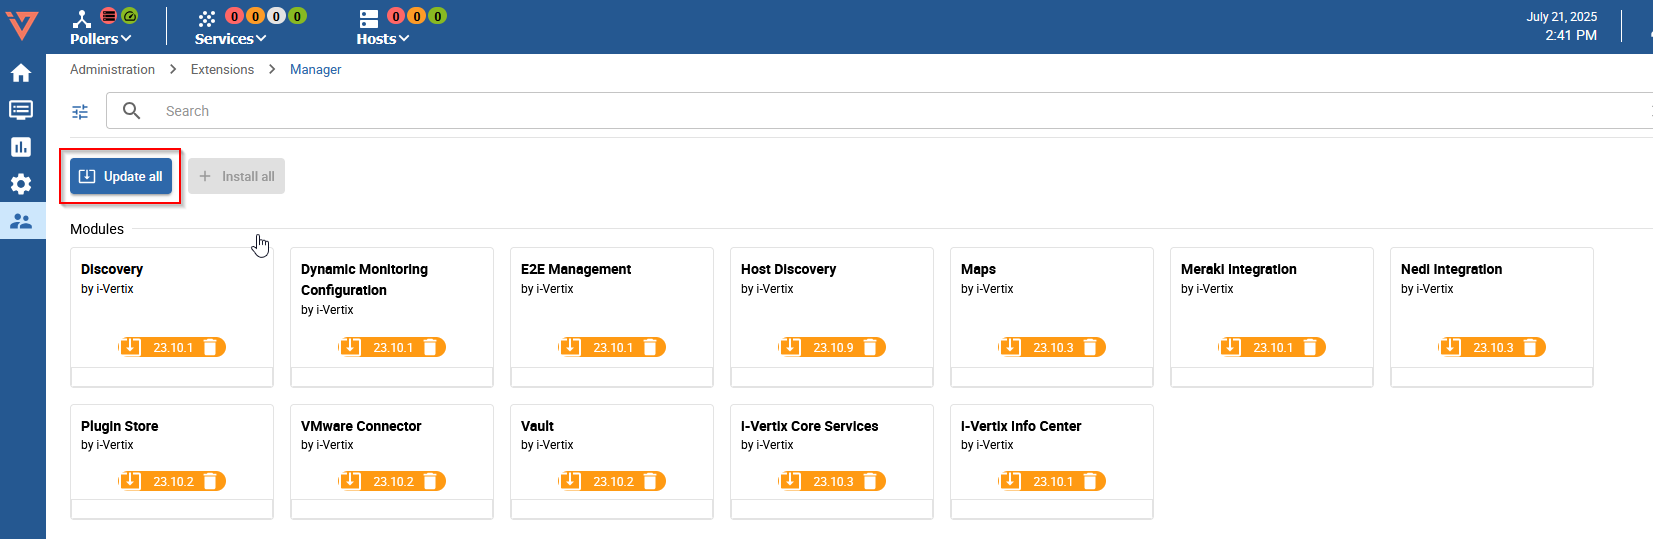
Task: Delete the Host Discovery module
Action: click(870, 347)
